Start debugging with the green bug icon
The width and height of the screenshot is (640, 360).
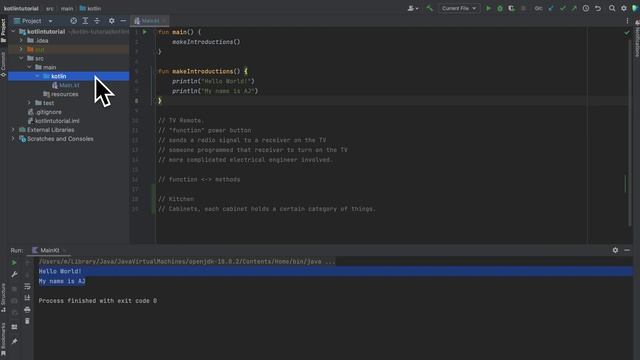(x=500, y=8)
